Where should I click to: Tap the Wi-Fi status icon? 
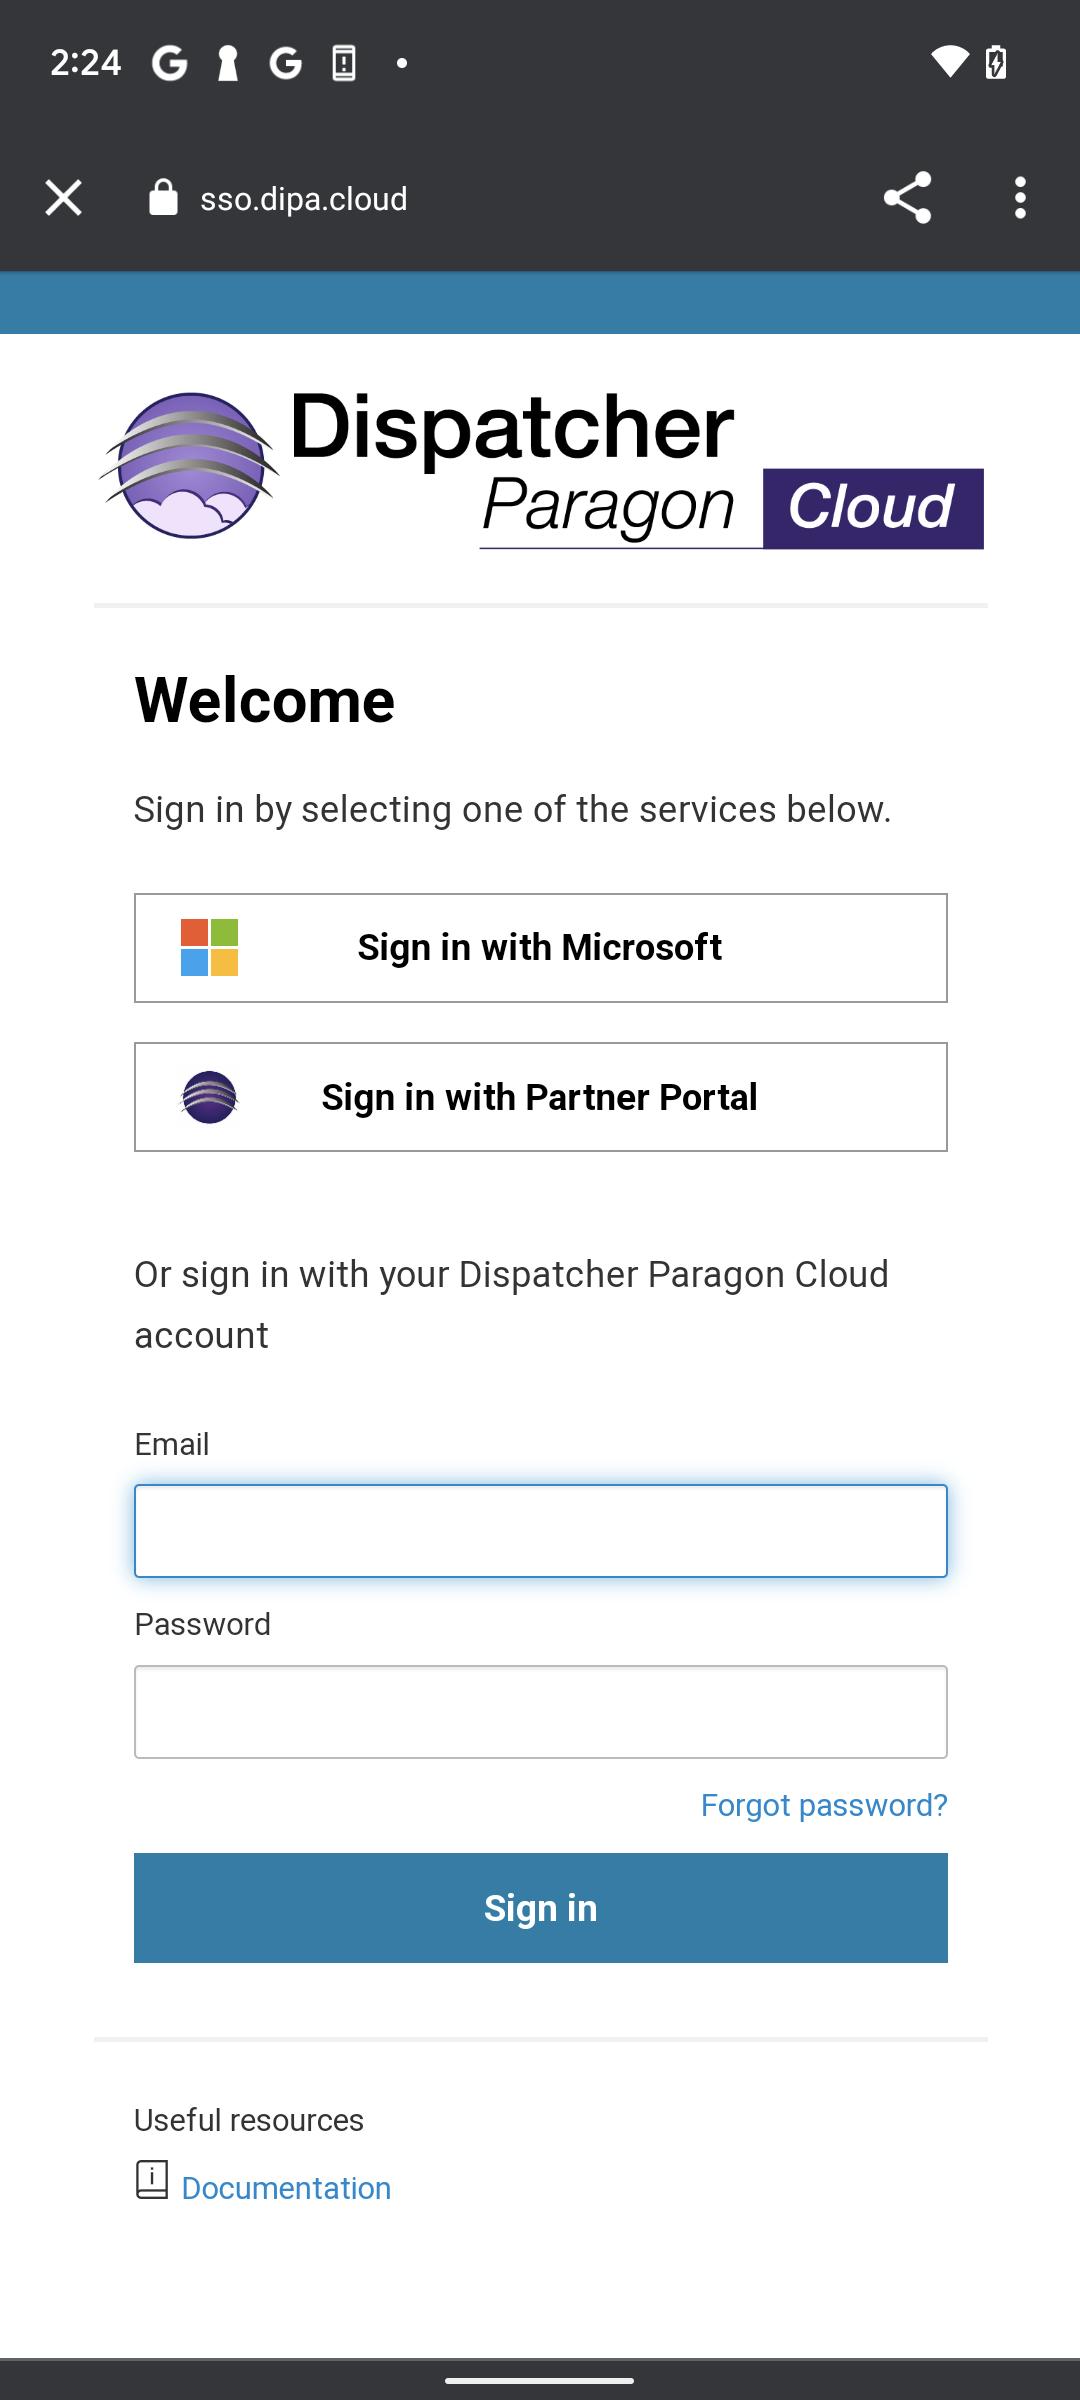point(950,62)
